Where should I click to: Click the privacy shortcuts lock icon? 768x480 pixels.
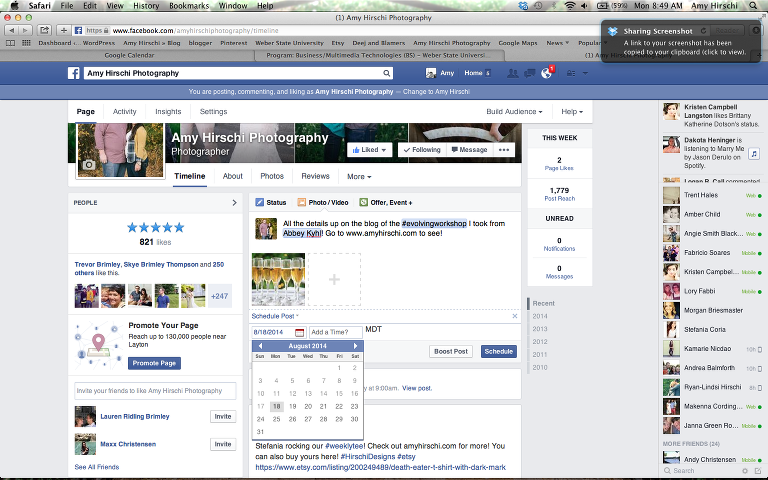pos(571,73)
